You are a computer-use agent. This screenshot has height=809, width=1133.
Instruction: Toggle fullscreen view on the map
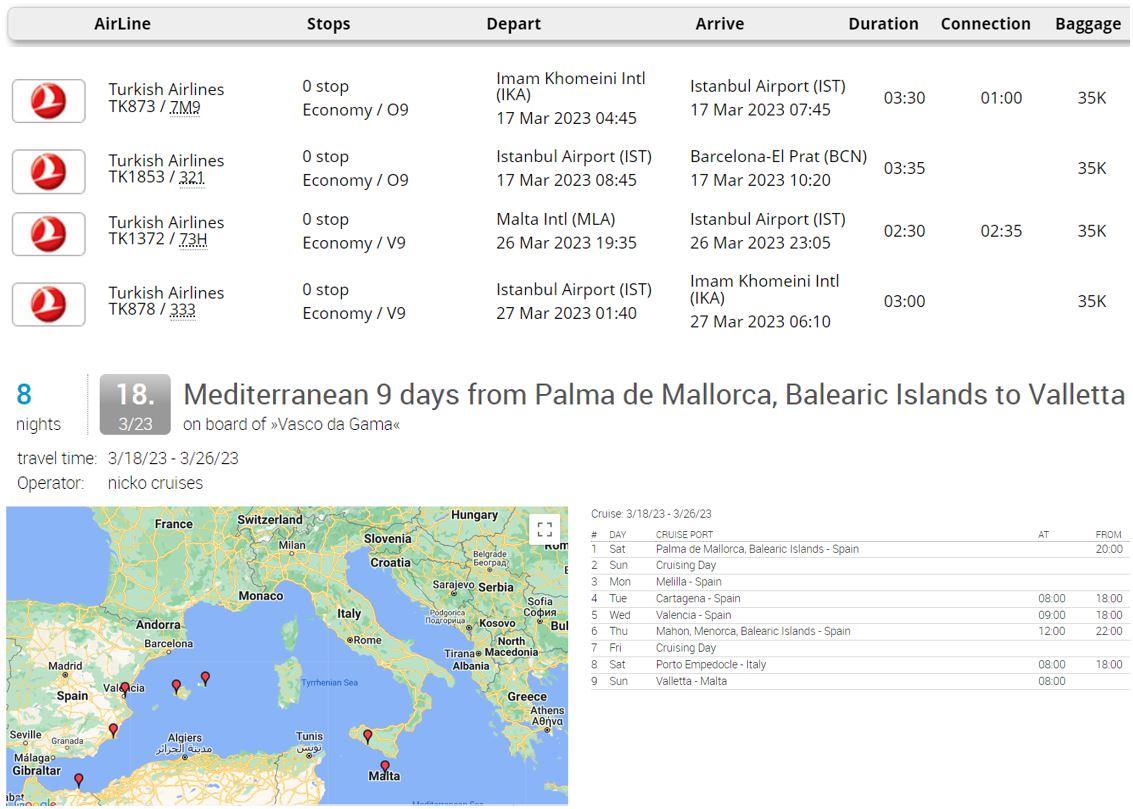[x=544, y=530]
